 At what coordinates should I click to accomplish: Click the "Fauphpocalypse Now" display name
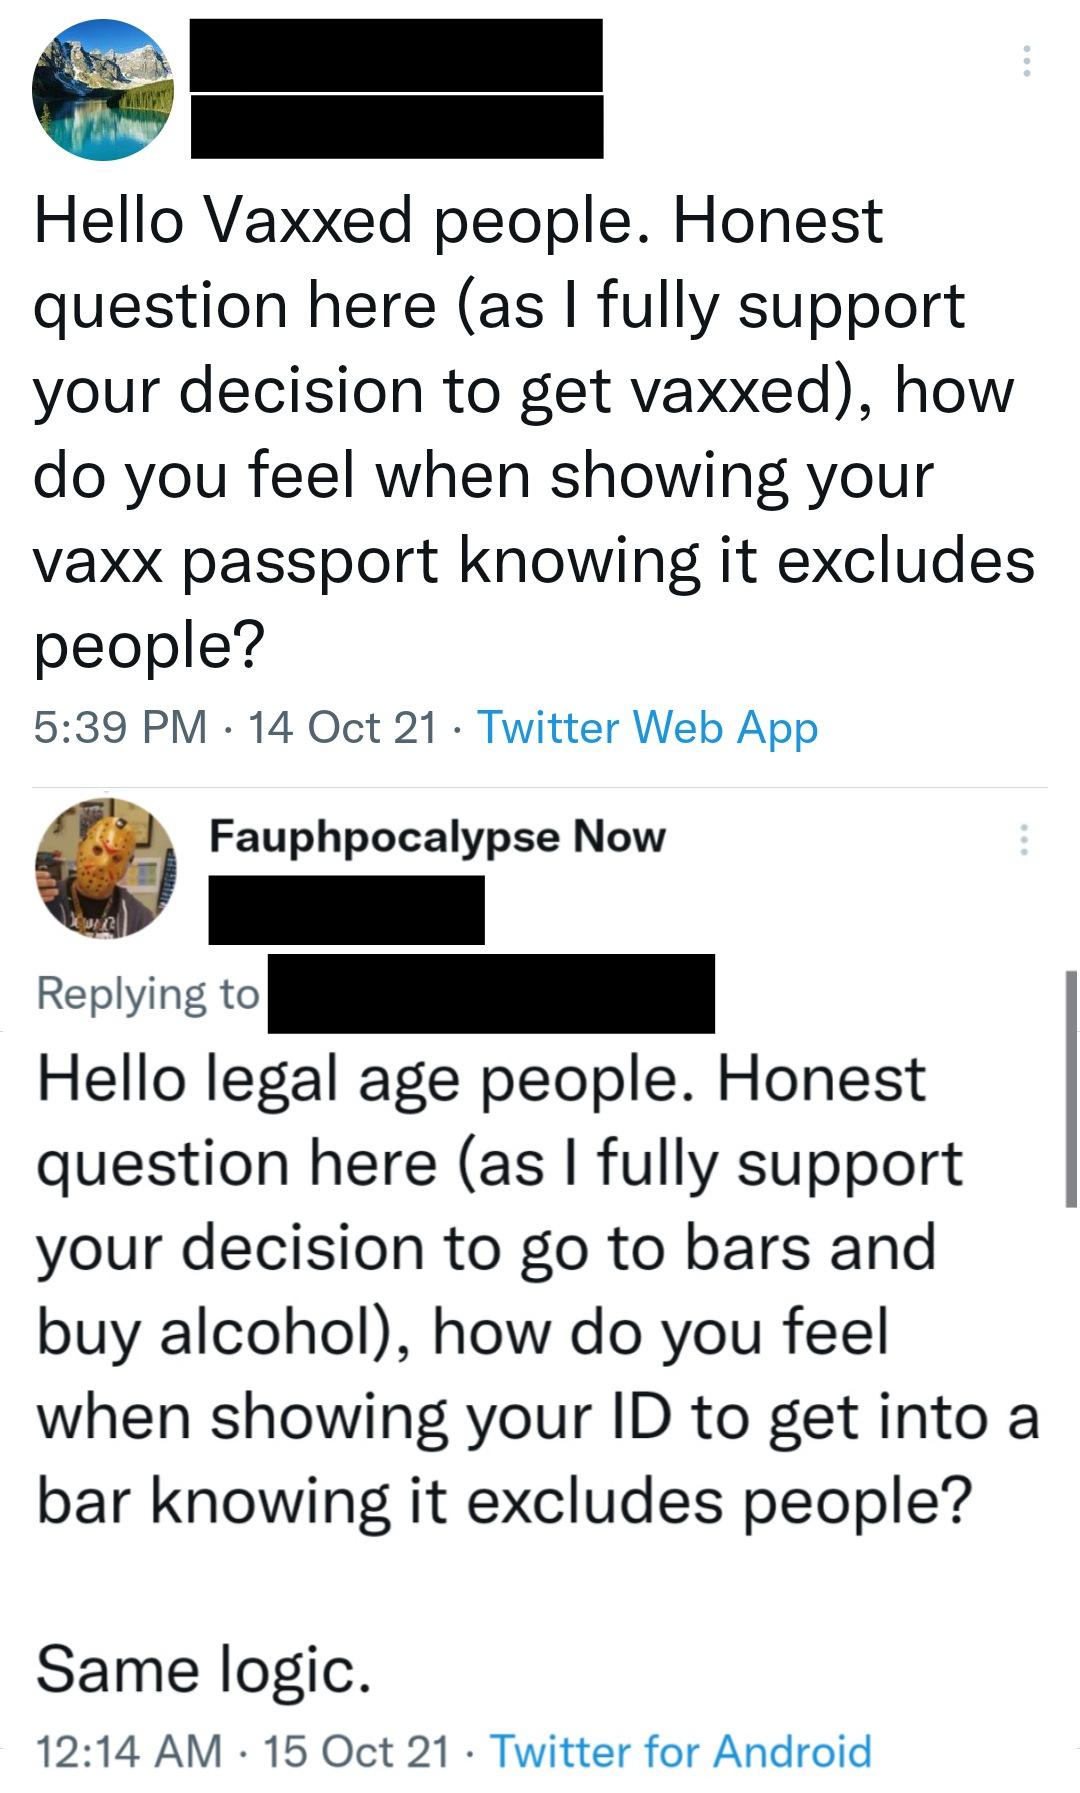437,836
